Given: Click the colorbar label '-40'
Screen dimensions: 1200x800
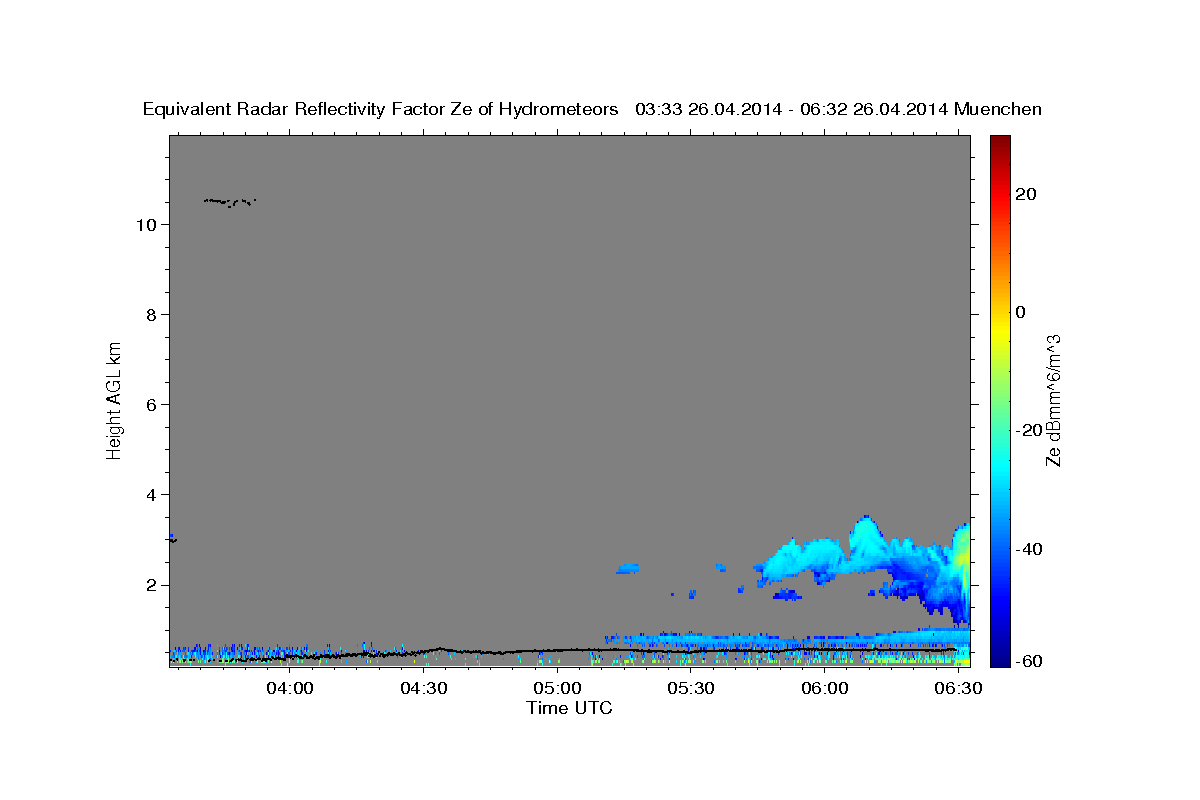Looking at the screenshot, I should (x=1029, y=549).
